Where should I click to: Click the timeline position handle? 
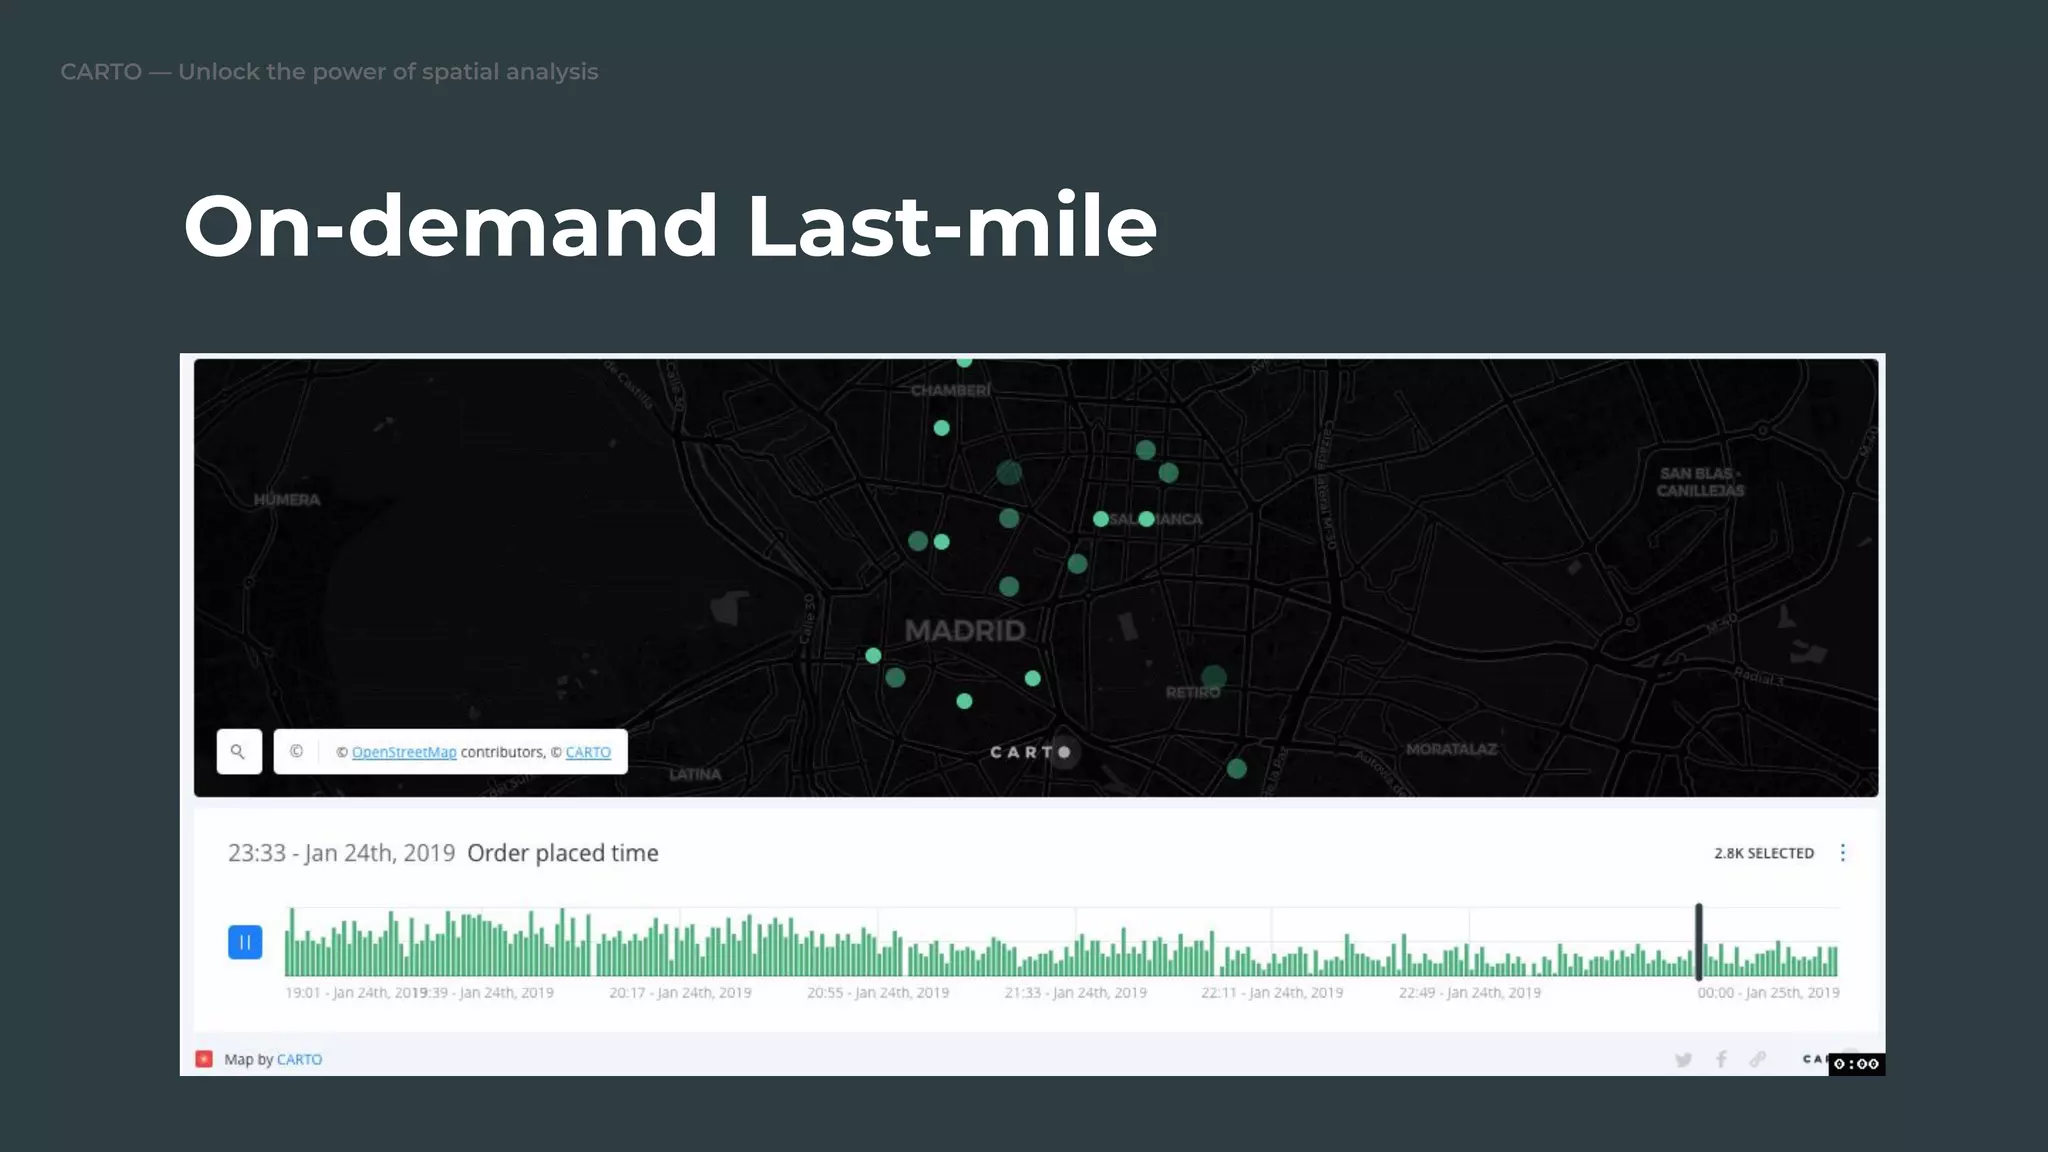1698,941
